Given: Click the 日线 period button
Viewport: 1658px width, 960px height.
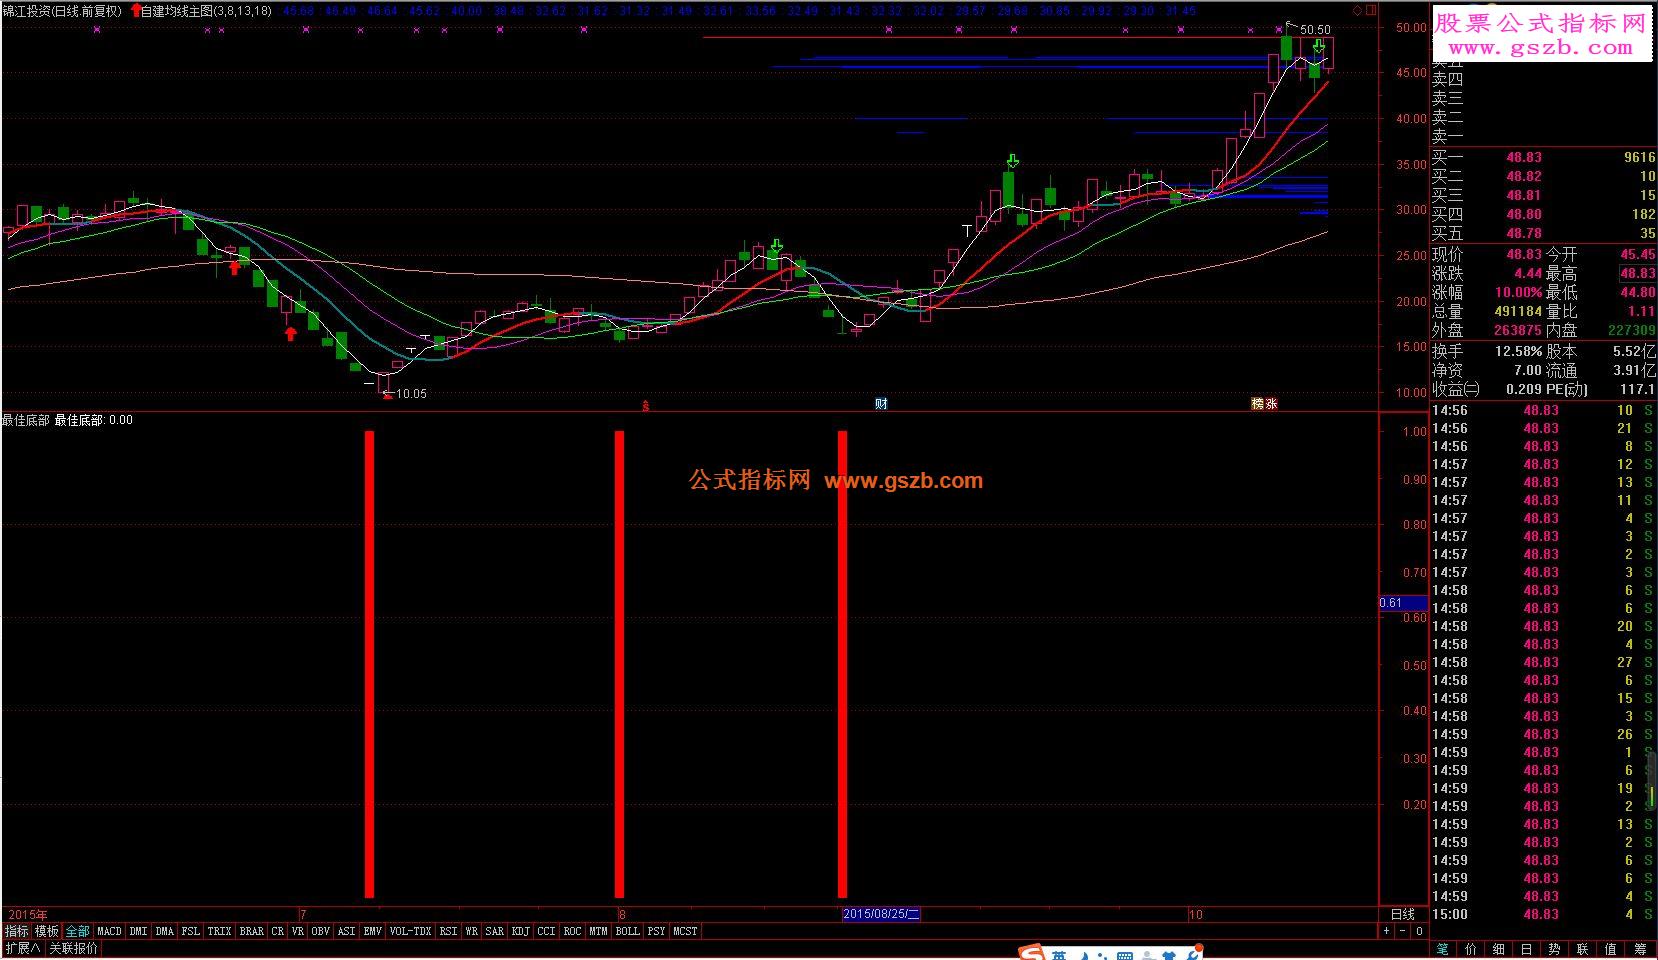Looking at the screenshot, I should (1403, 914).
